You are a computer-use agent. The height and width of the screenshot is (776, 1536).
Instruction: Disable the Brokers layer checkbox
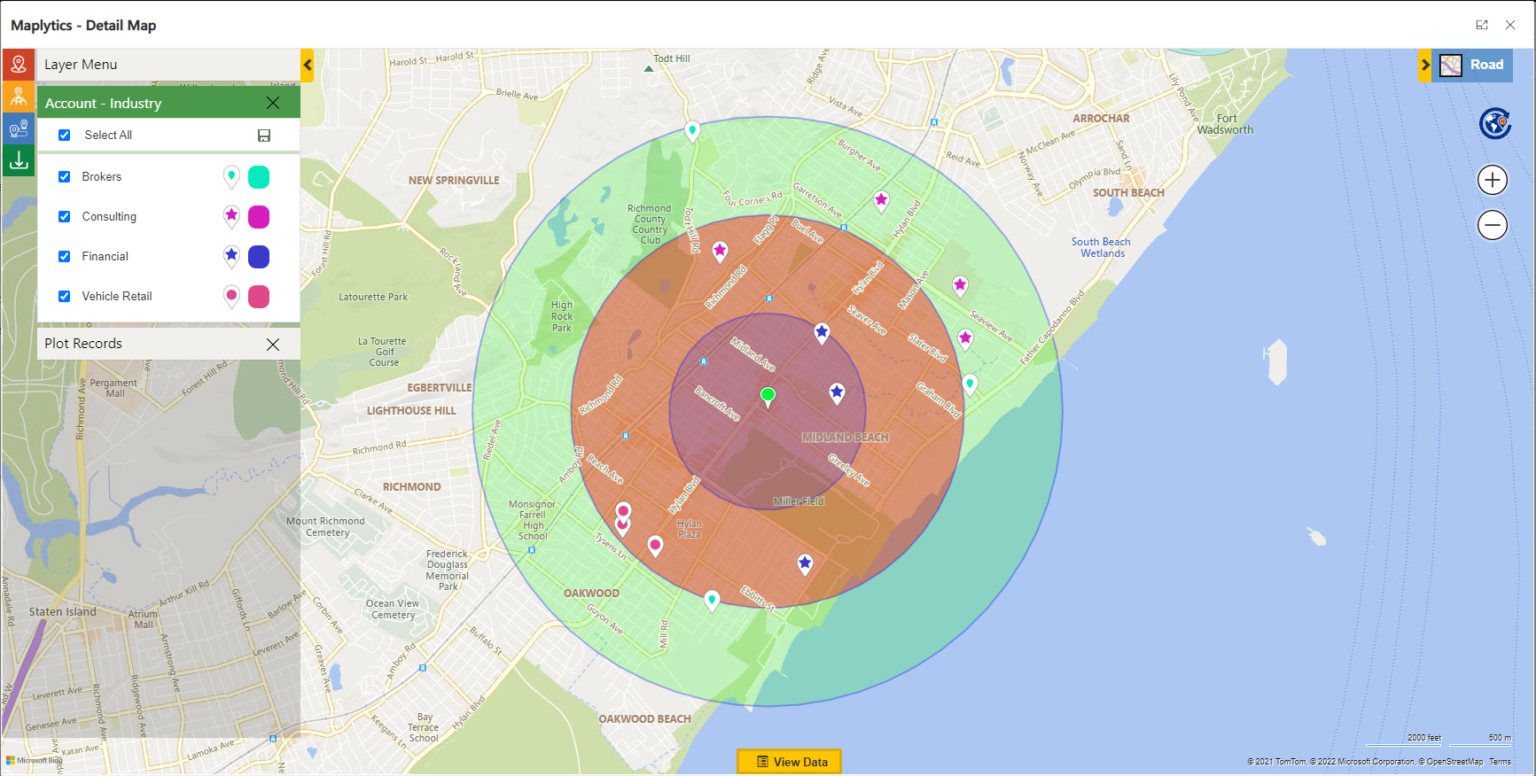[x=64, y=176]
